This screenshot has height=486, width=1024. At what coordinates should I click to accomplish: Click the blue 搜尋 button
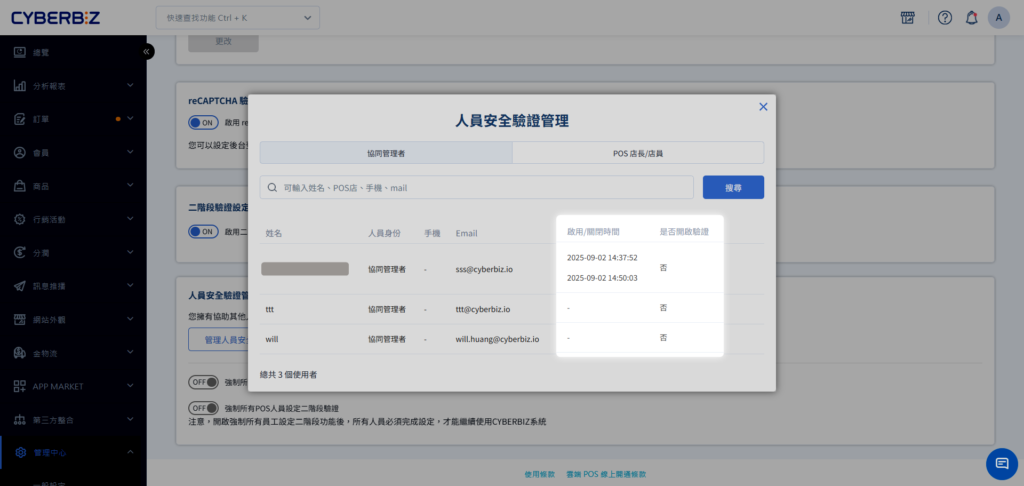point(733,187)
